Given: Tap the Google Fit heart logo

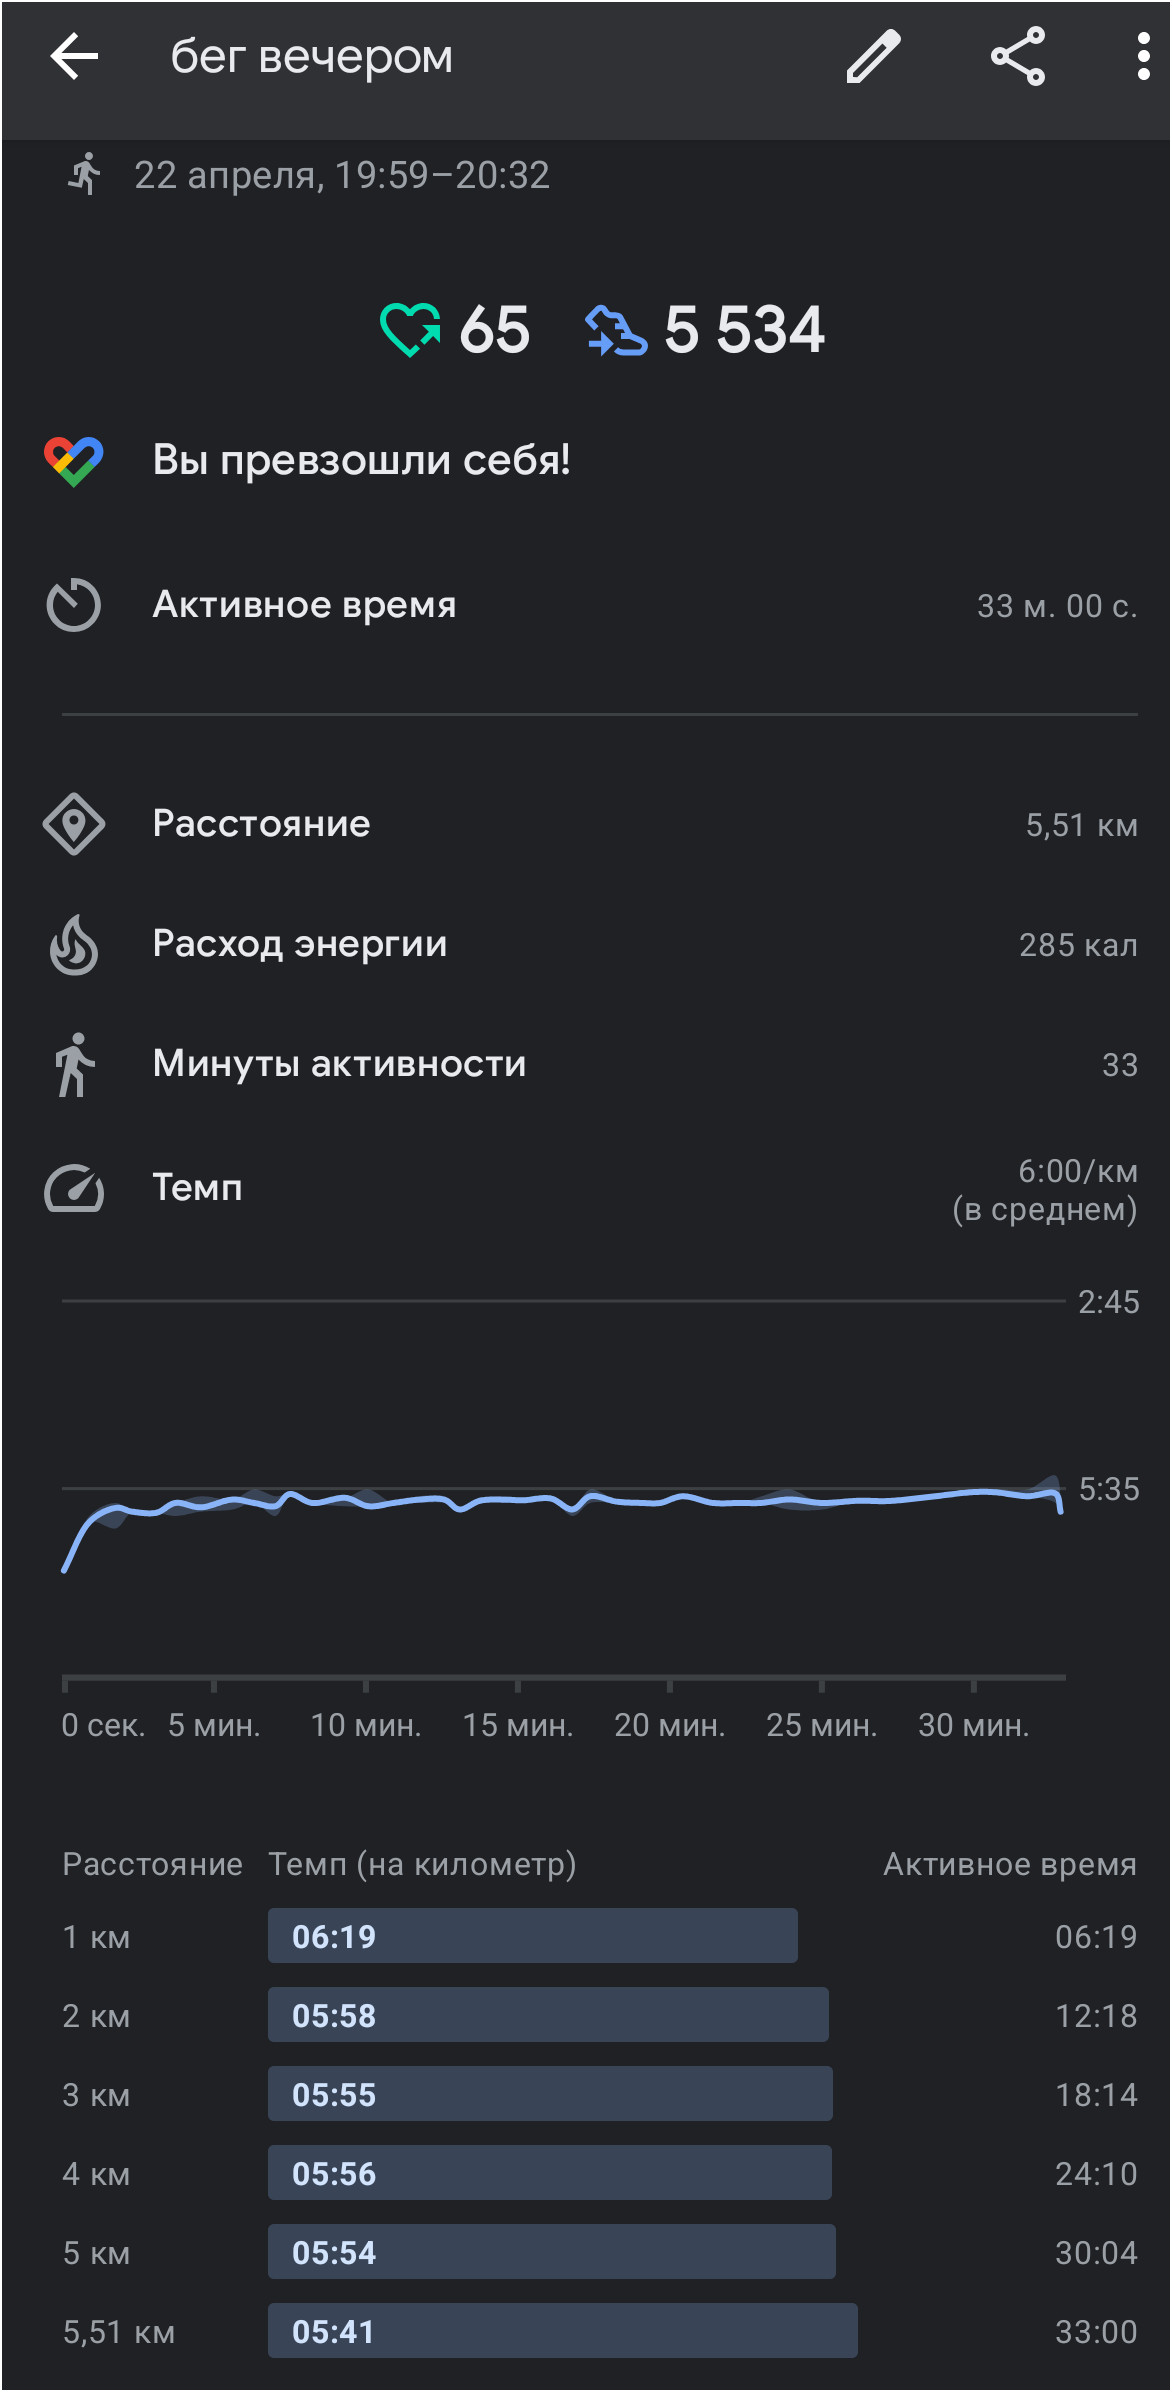Looking at the screenshot, I should pos(74,461).
